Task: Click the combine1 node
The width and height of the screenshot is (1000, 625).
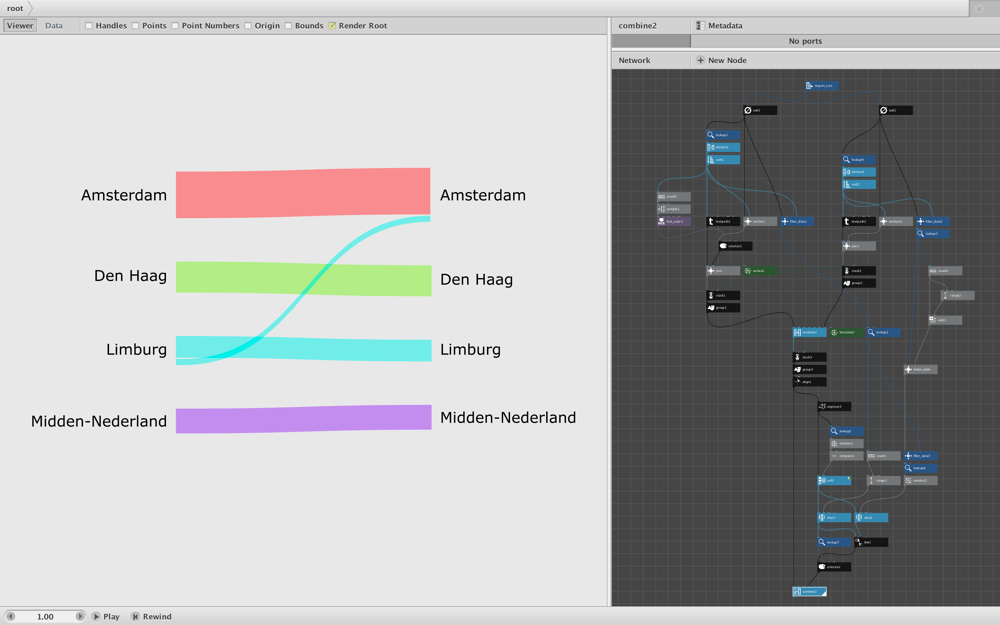Action: tap(809, 332)
